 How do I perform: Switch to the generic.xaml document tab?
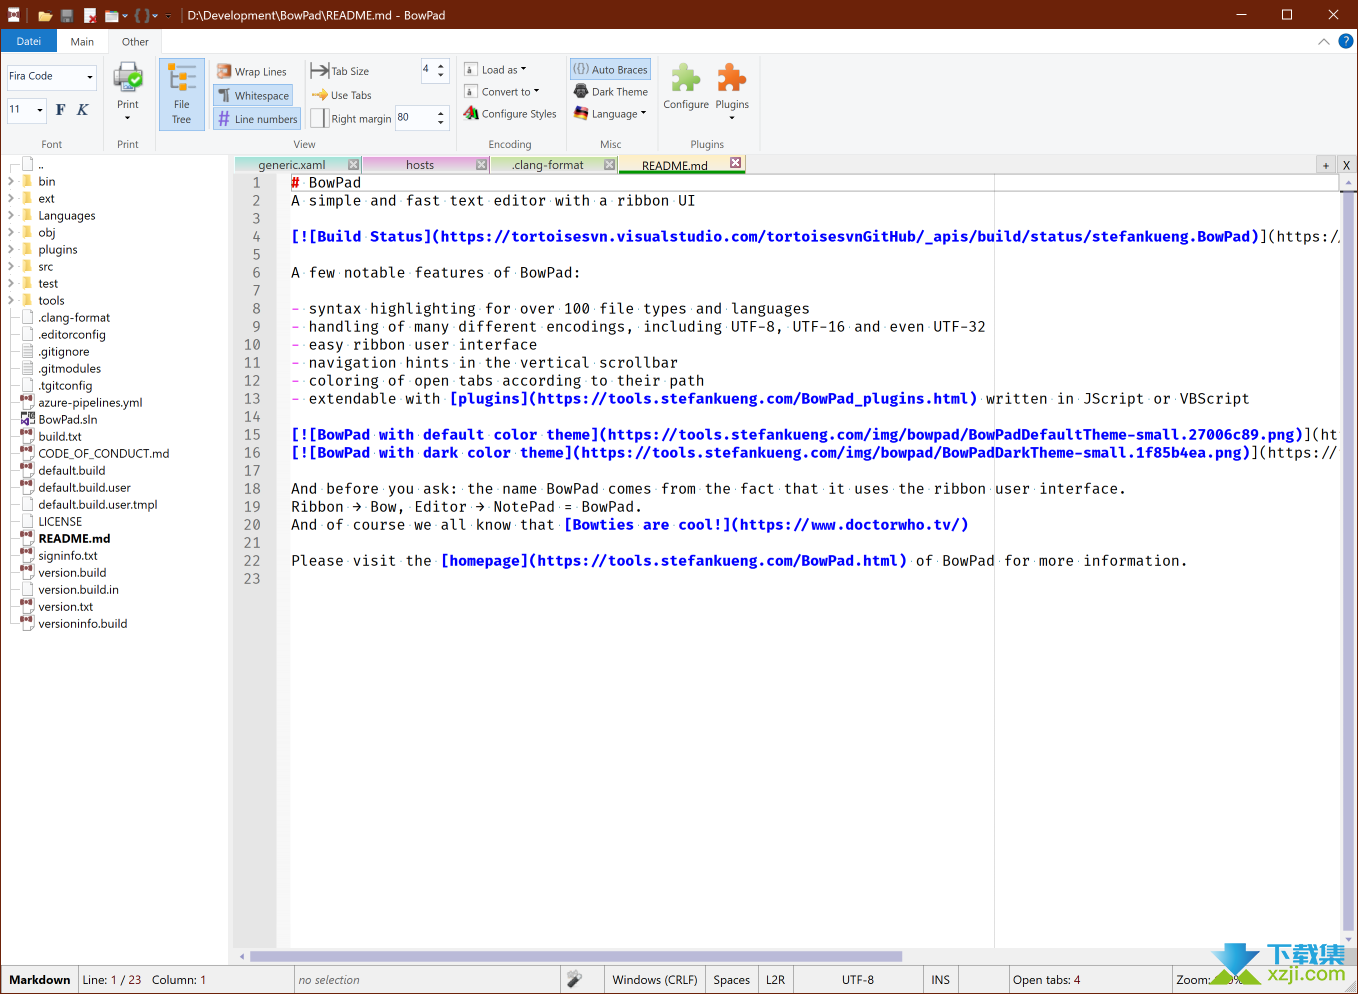(291, 165)
